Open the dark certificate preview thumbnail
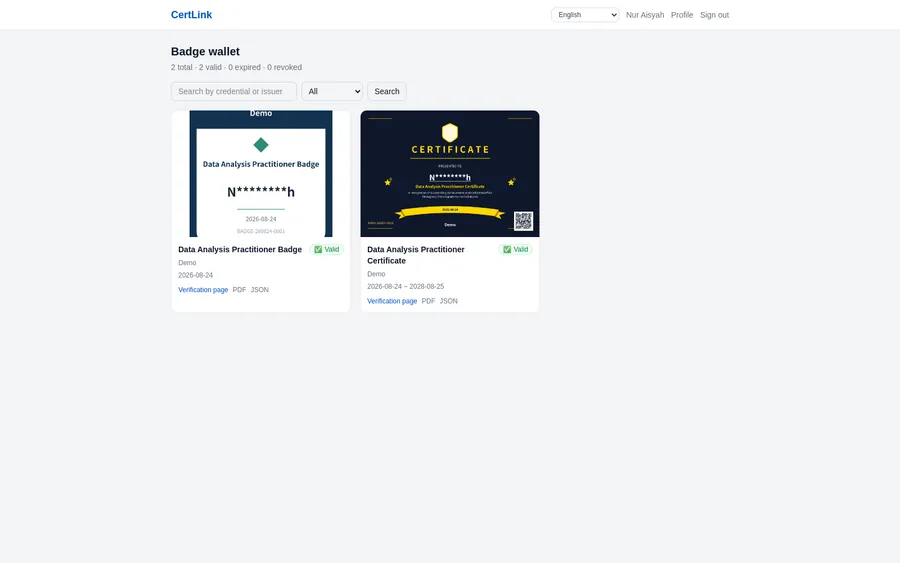 coord(449,173)
